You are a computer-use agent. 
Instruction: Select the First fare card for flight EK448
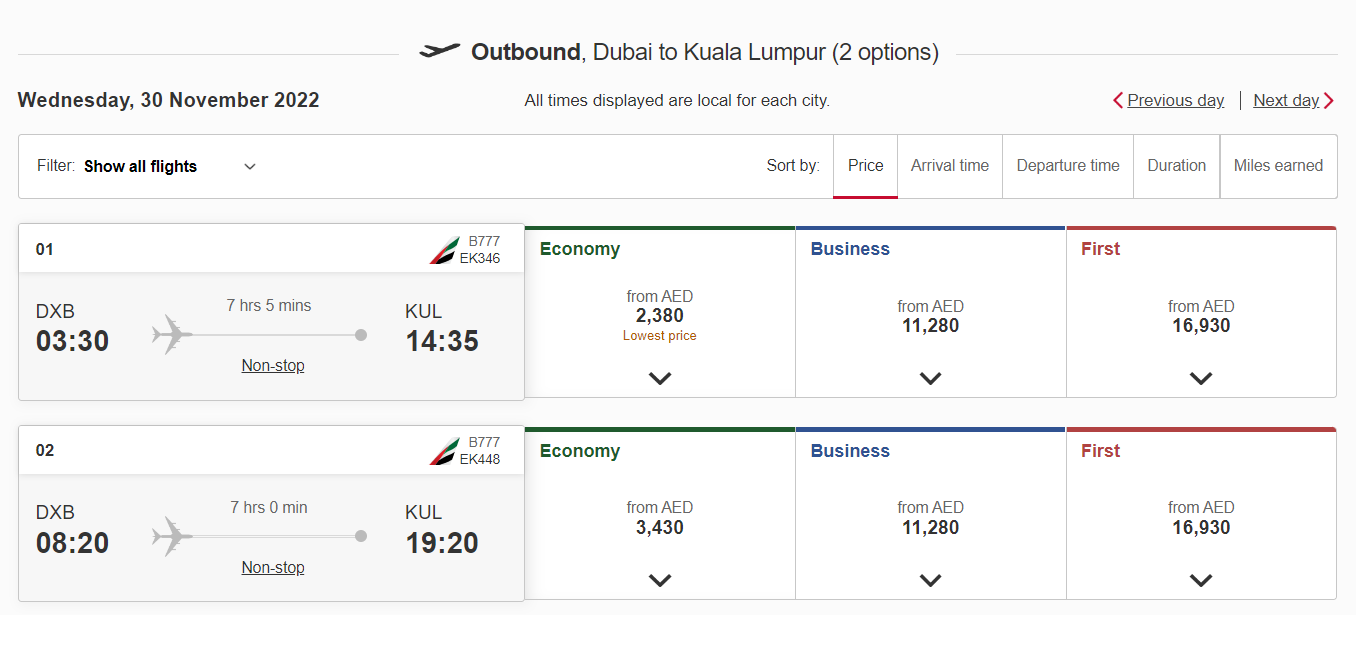coord(1201,512)
